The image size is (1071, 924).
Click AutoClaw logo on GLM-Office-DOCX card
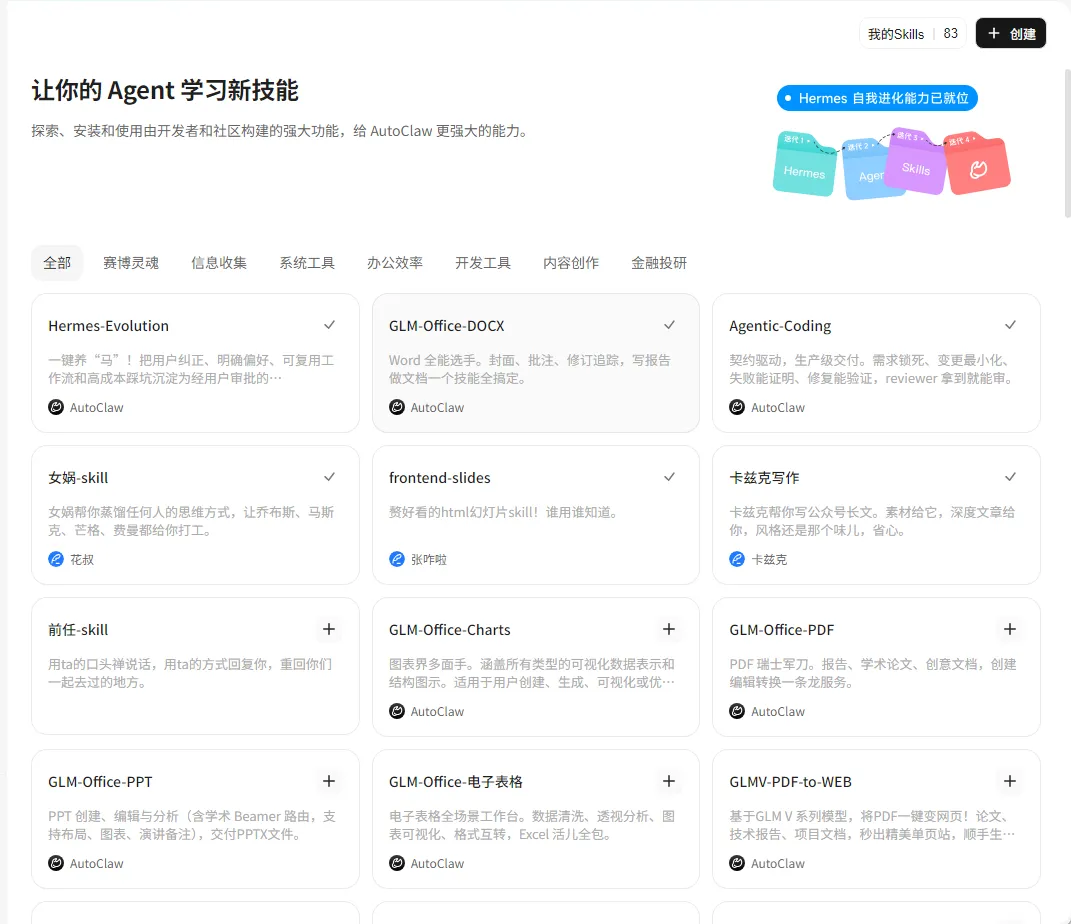397,407
